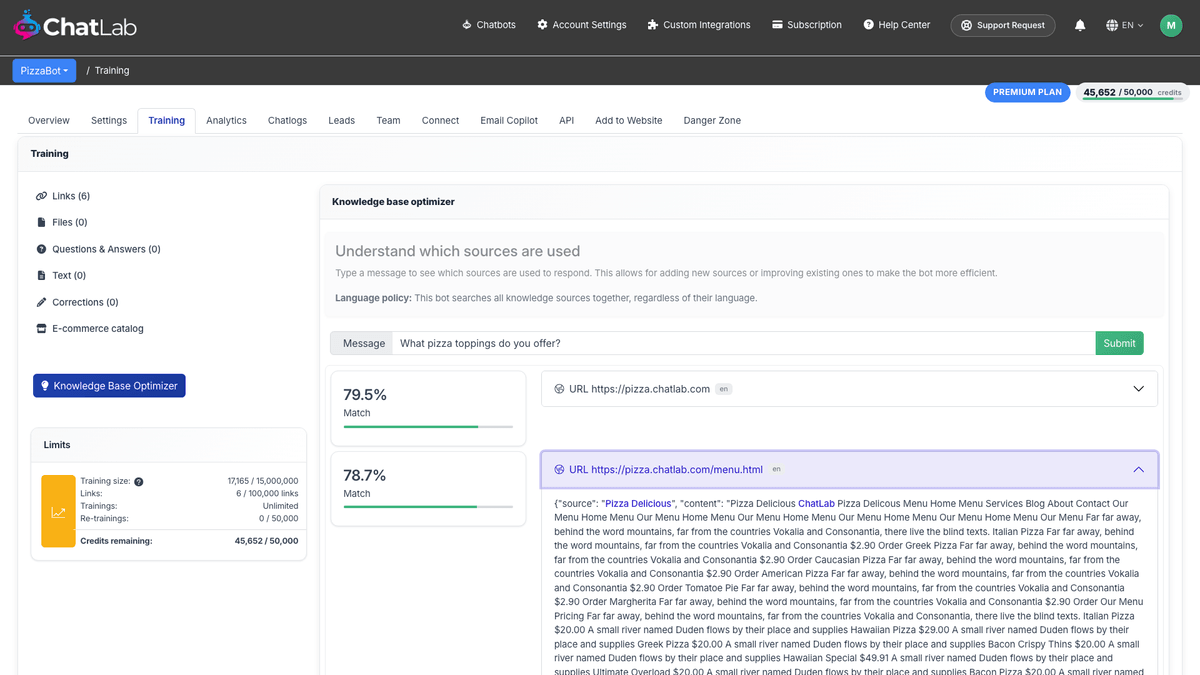Click the en tag beside pizza.chatlab.com
This screenshot has width=1200, height=675.
coord(724,389)
